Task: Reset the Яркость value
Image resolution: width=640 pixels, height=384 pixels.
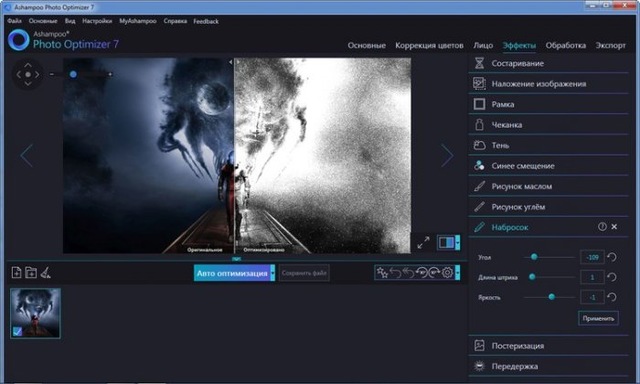Action: [x=611, y=297]
